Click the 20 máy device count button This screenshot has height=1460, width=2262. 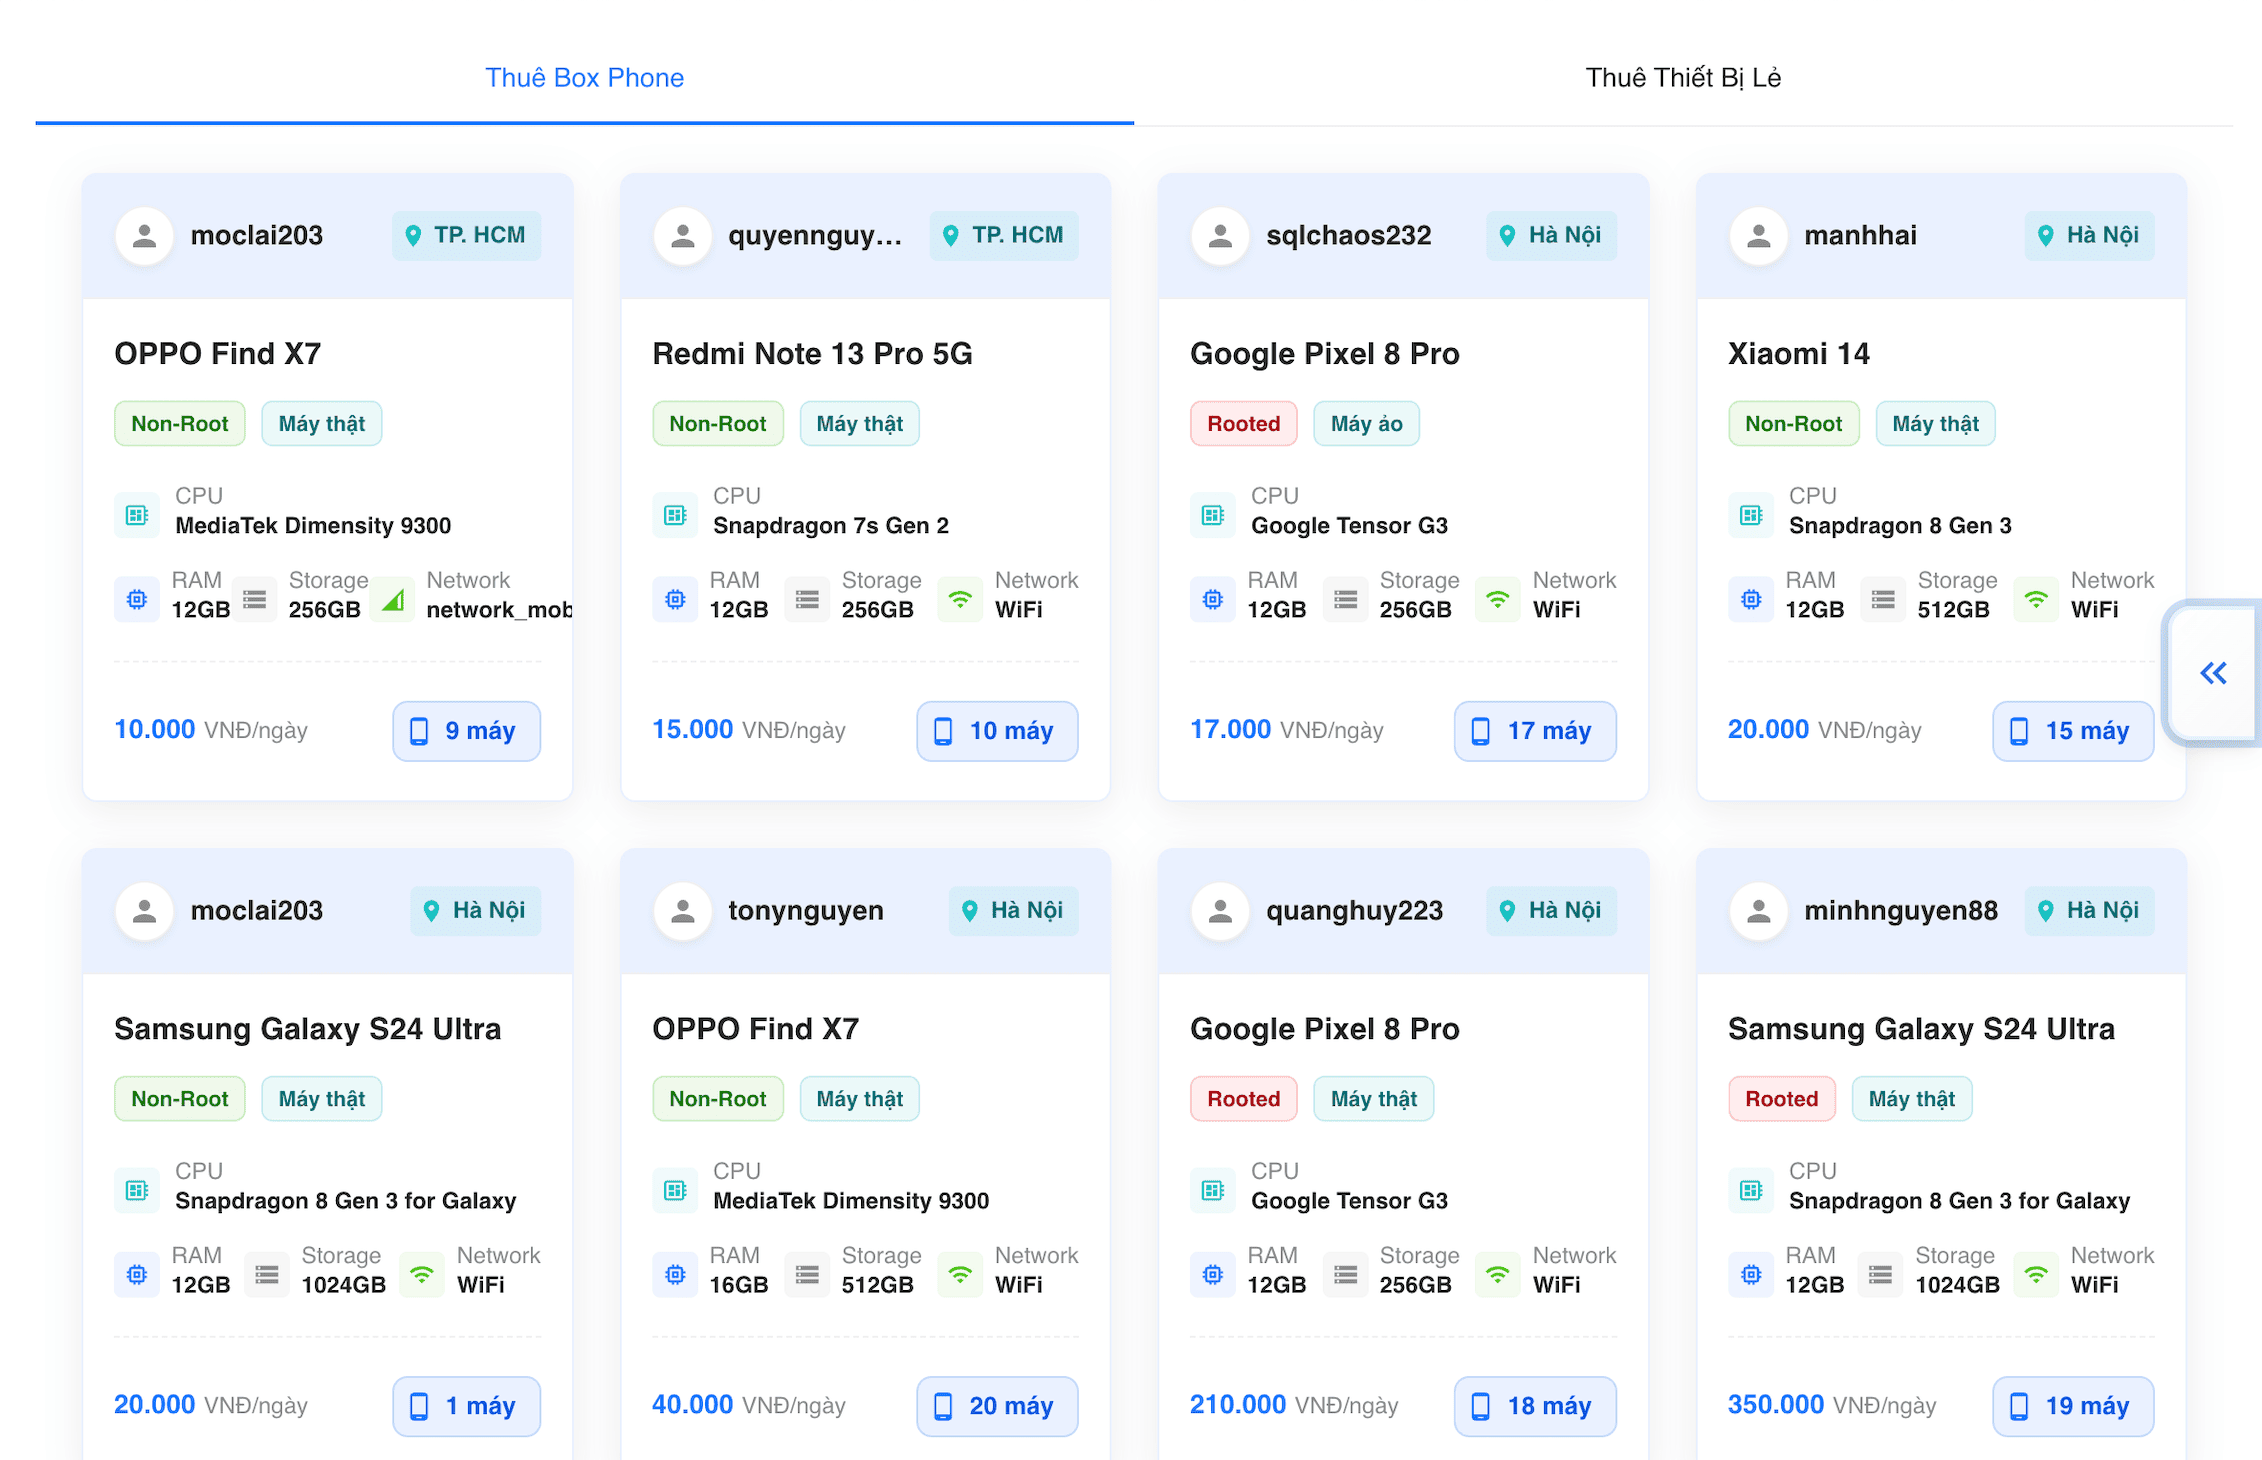(996, 1406)
